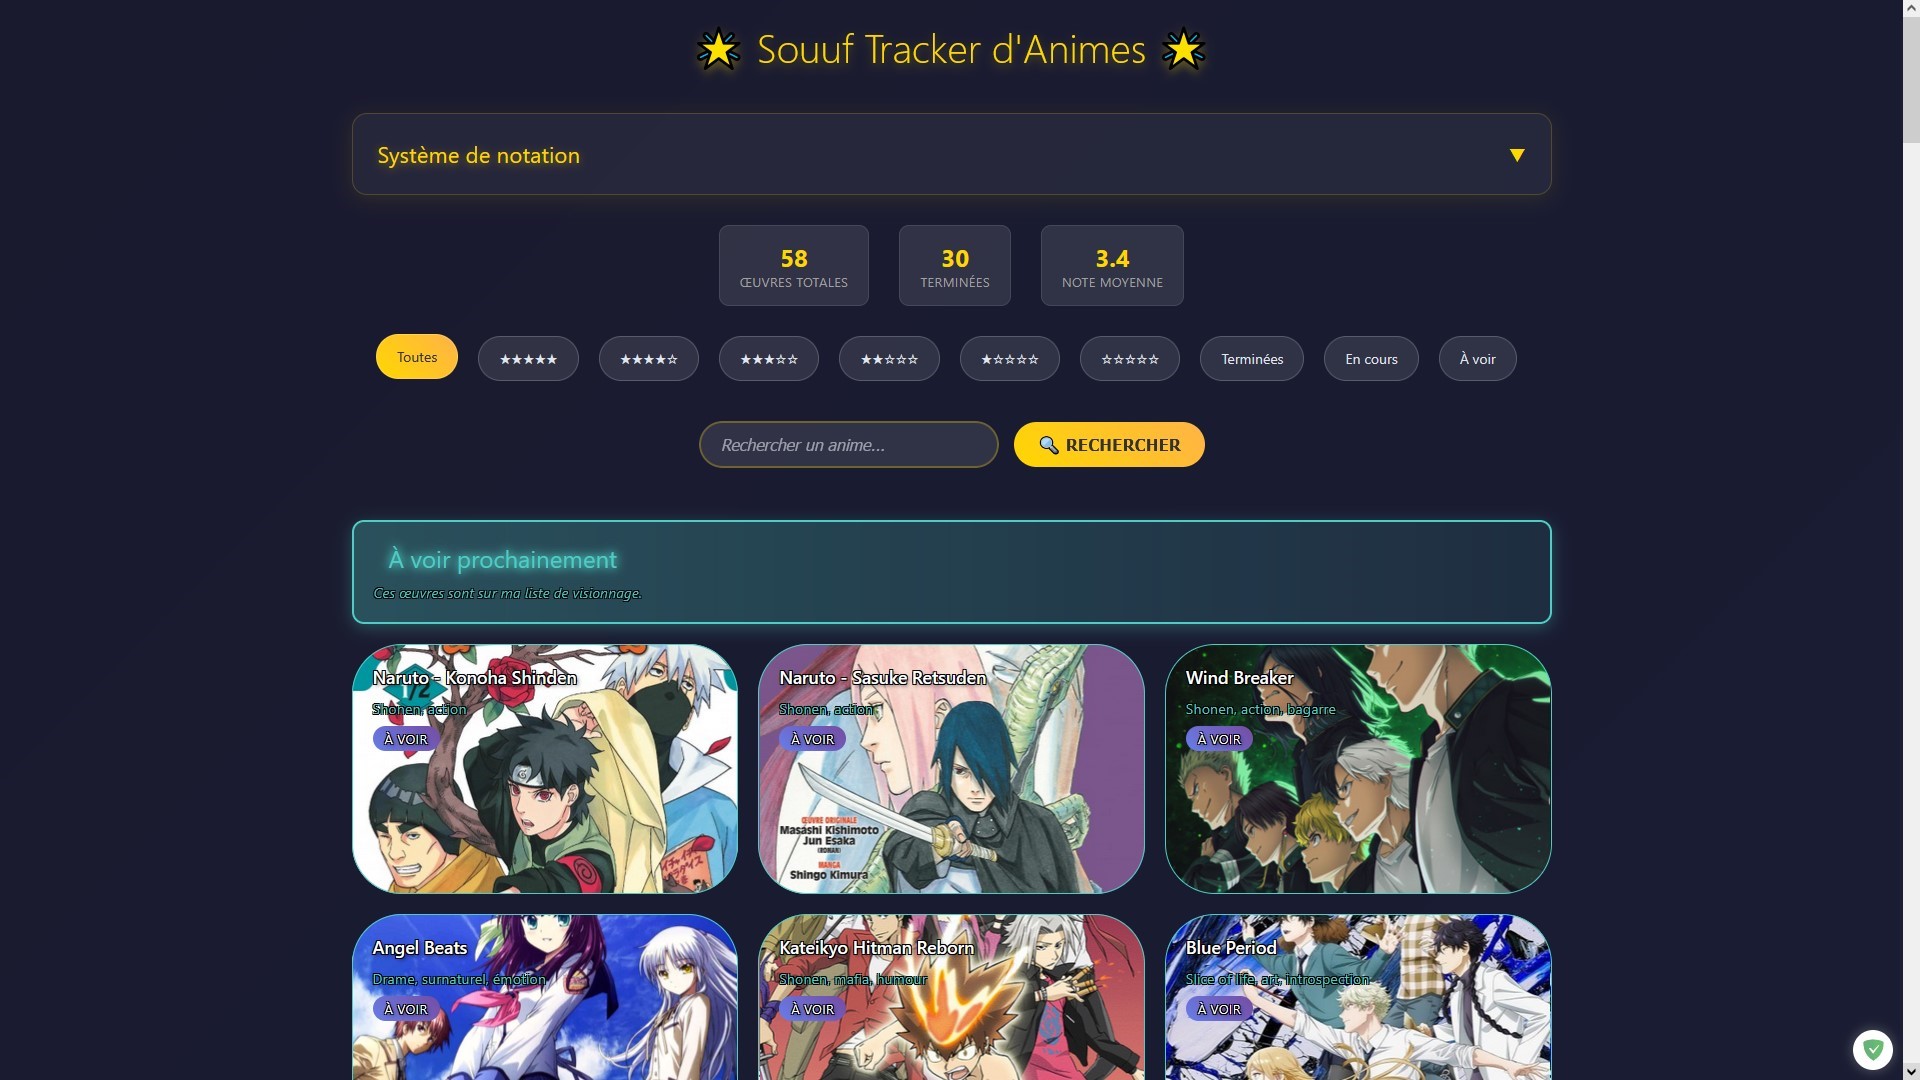Screen dimensions: 1920x1080
Task: Filter by three filled stars rating
Action: (768, 359)
